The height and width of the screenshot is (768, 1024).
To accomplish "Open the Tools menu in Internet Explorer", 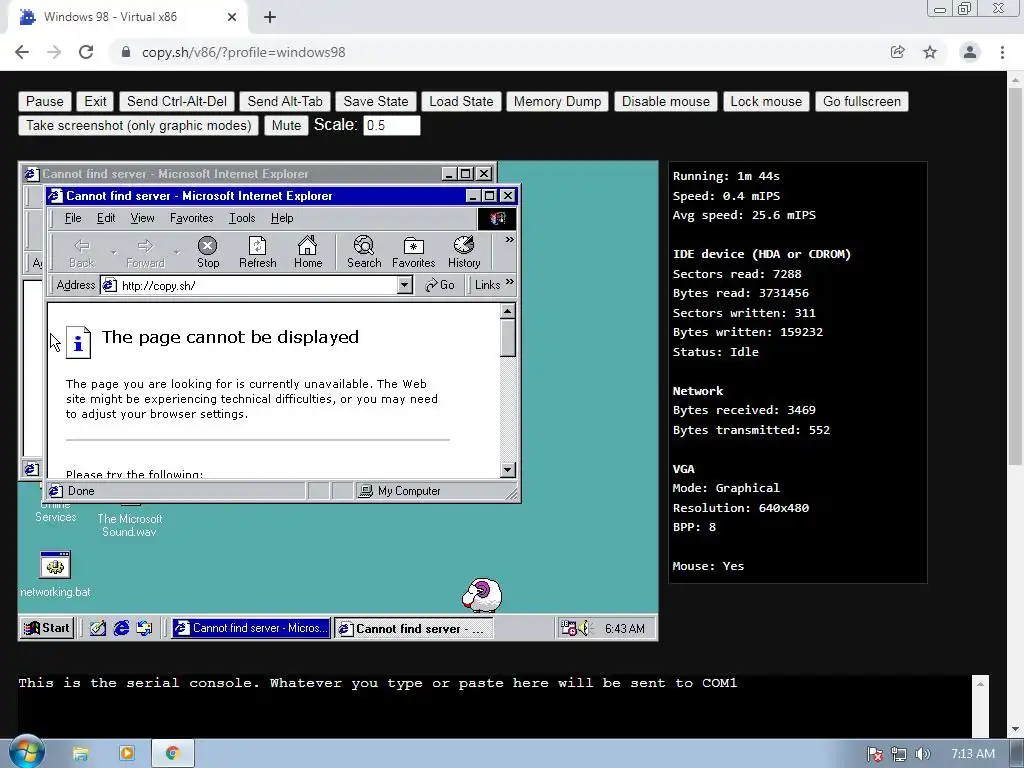I will pos(242,218).
